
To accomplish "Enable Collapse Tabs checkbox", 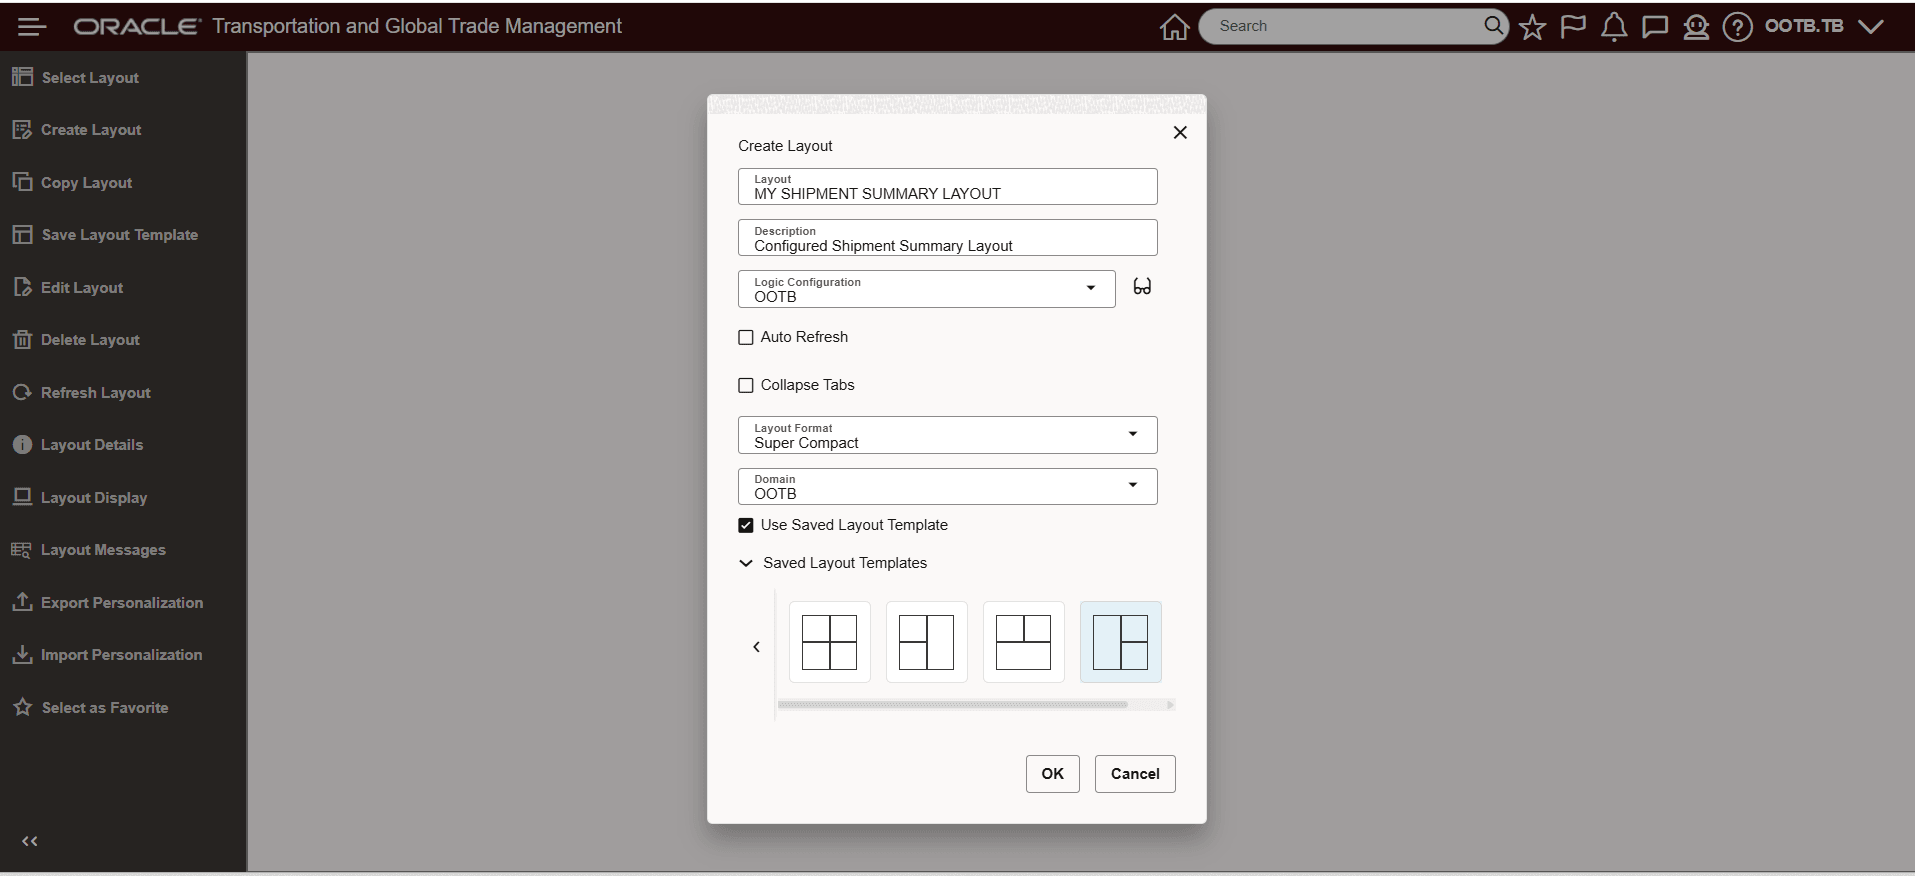I will coord(746,386).
